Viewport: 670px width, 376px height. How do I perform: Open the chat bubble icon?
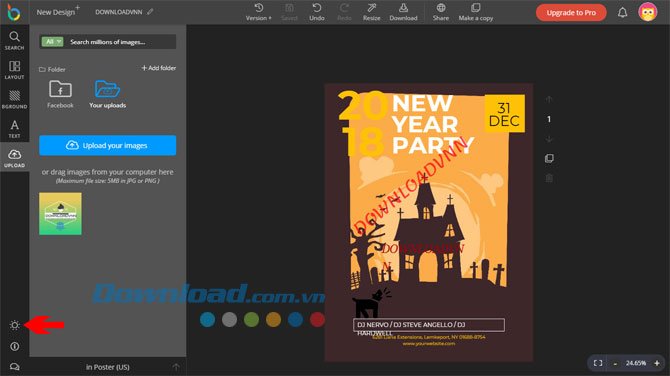(x=15, y=367)
